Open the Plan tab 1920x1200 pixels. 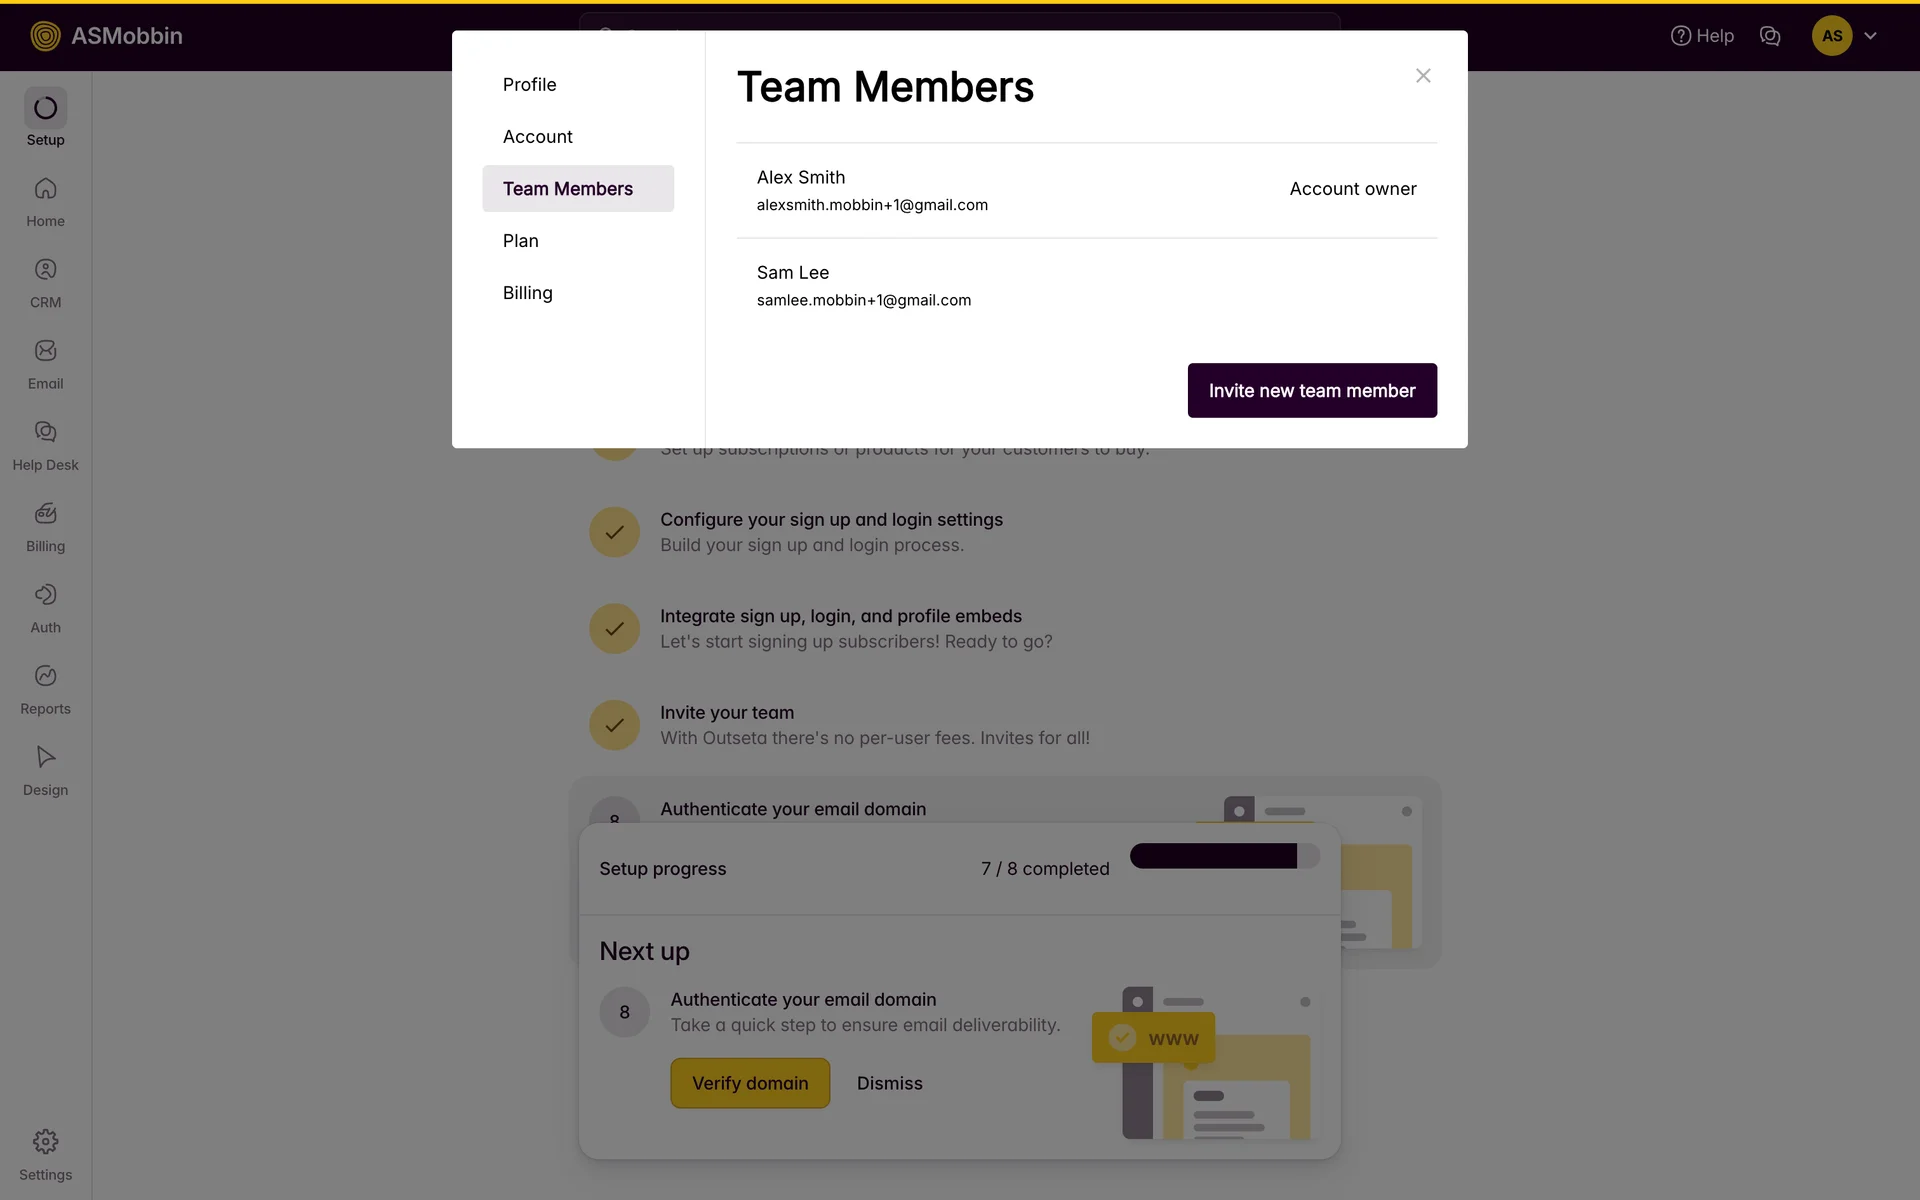tap(520, 241)
